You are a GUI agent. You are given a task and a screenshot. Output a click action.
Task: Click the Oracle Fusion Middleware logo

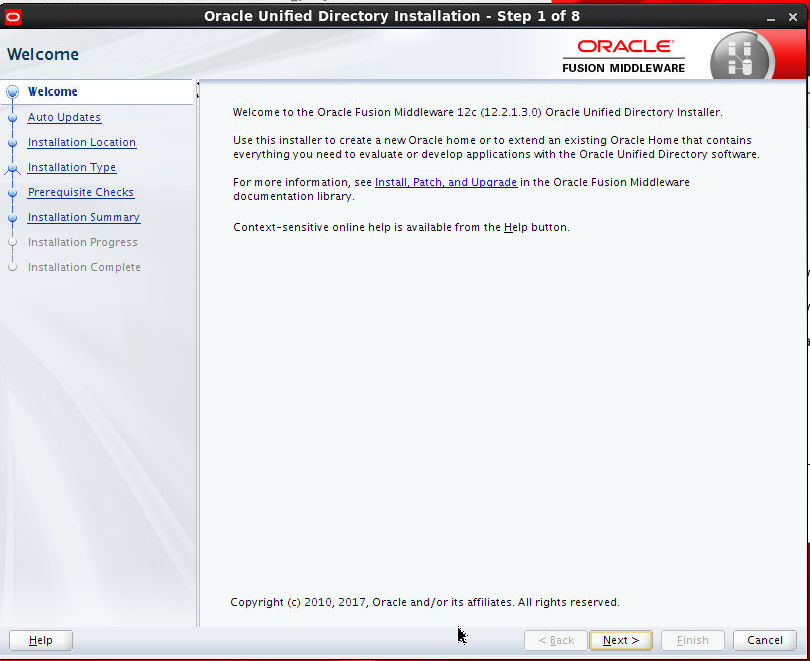pyautogui.click(x=624, y=56)
